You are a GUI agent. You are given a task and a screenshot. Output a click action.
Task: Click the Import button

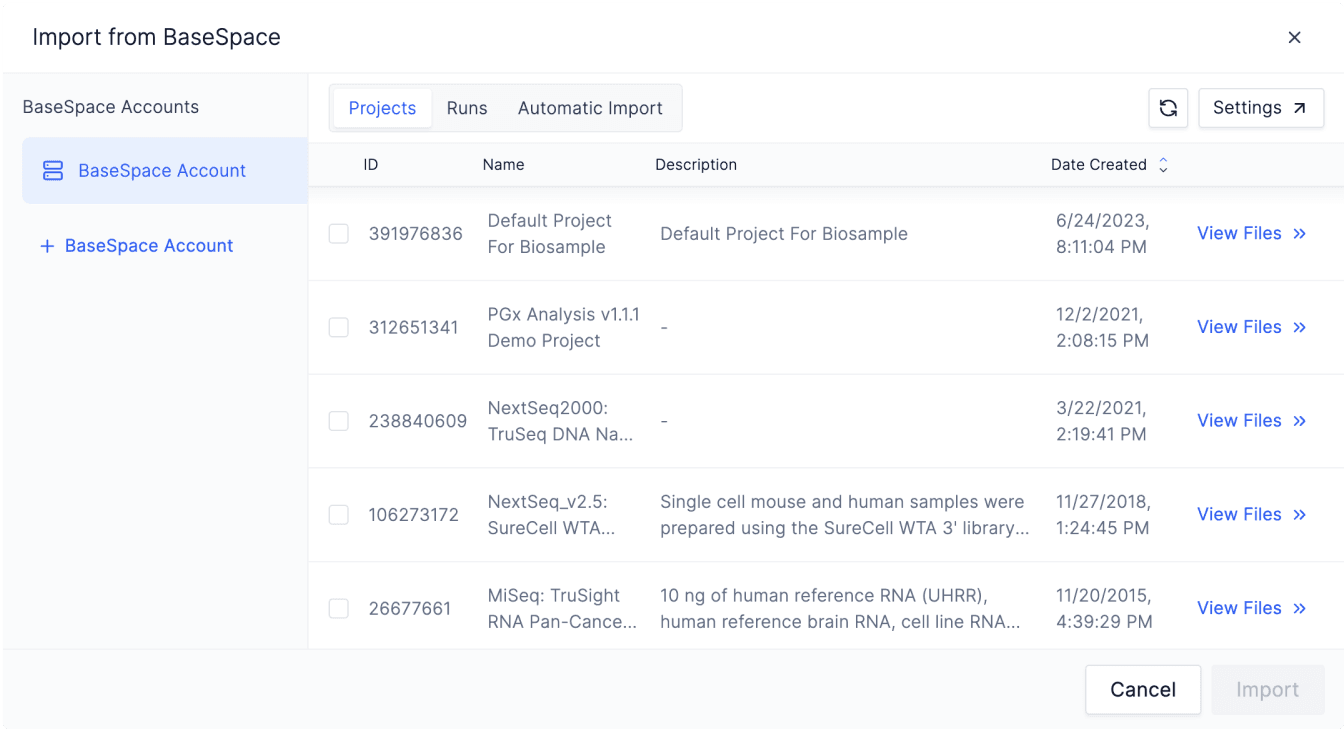pyautogui.click(x=1268, y=690)
